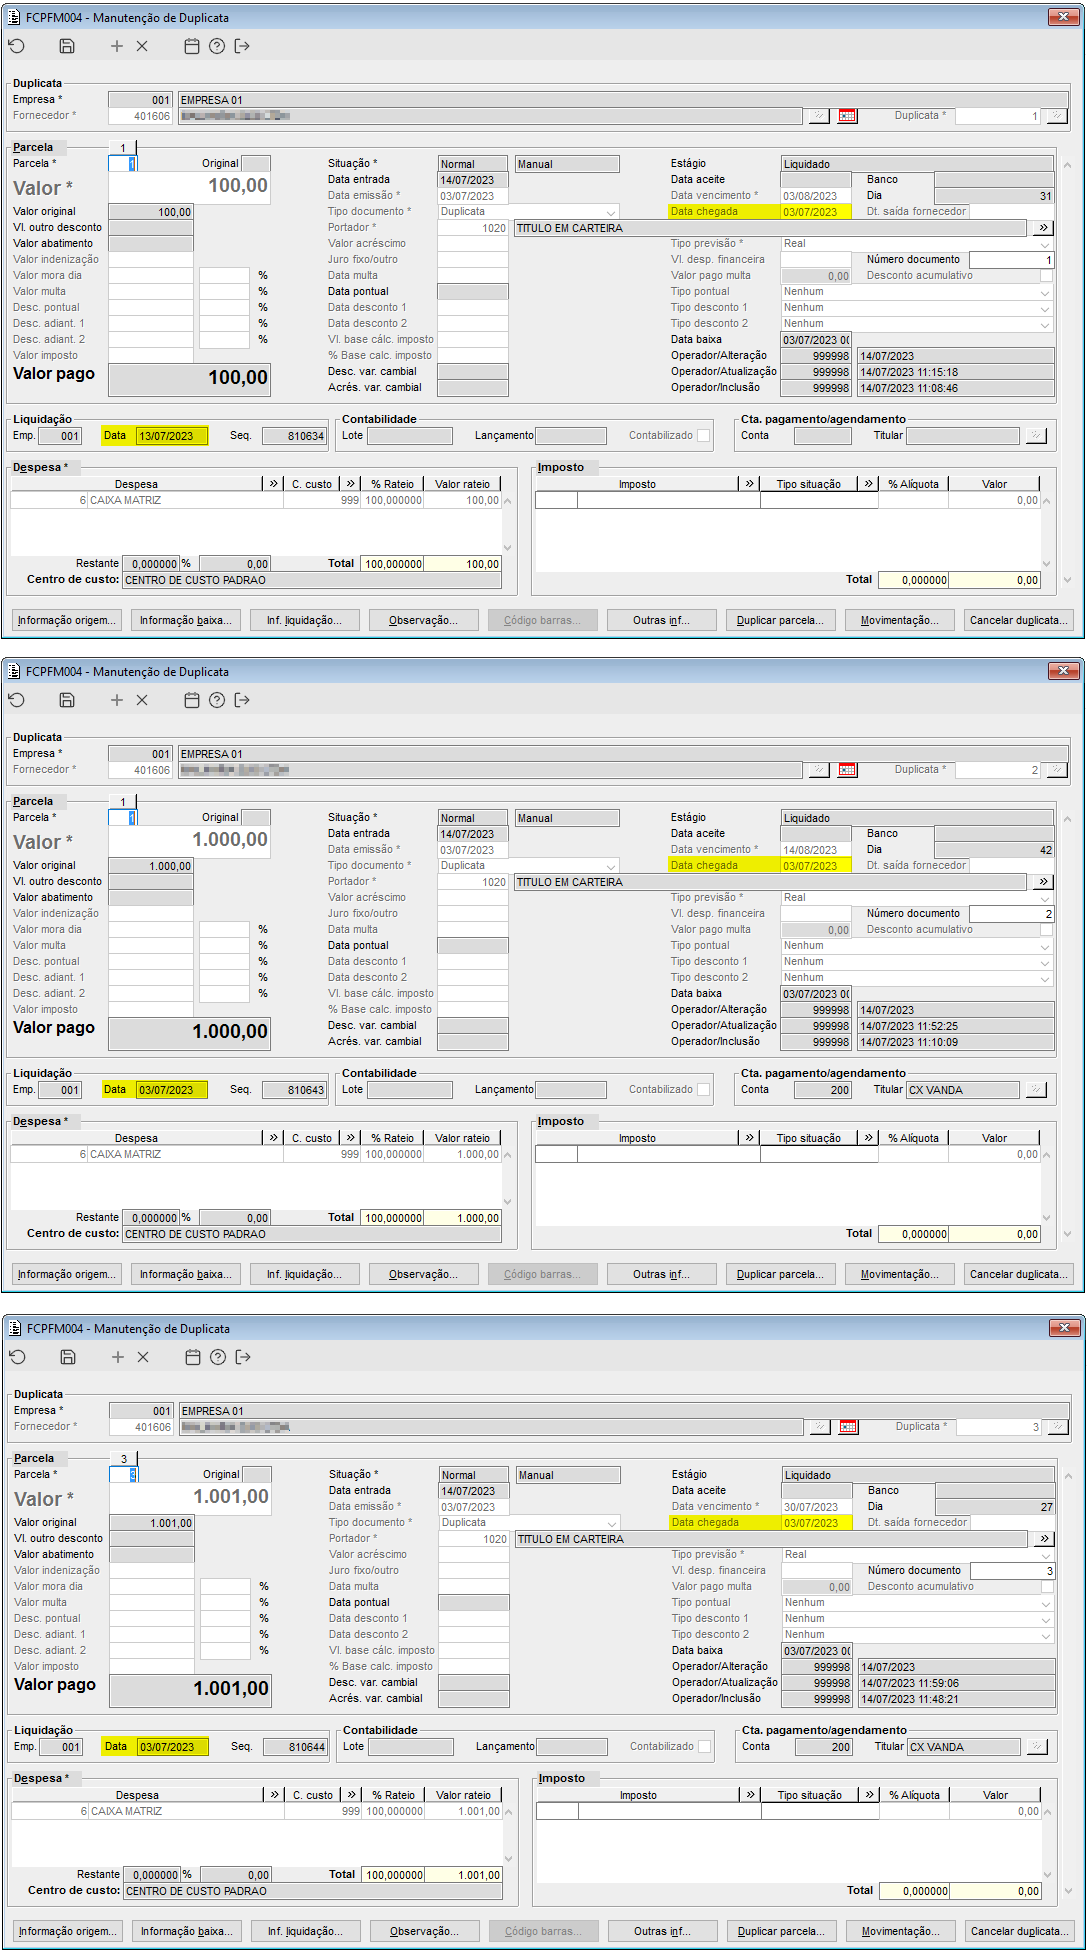Toggle Desconto acumulativo checkbox in duplicata 1 window
The height and width of the screenshot is (1952, 1087).
(x=1046, y=276)
